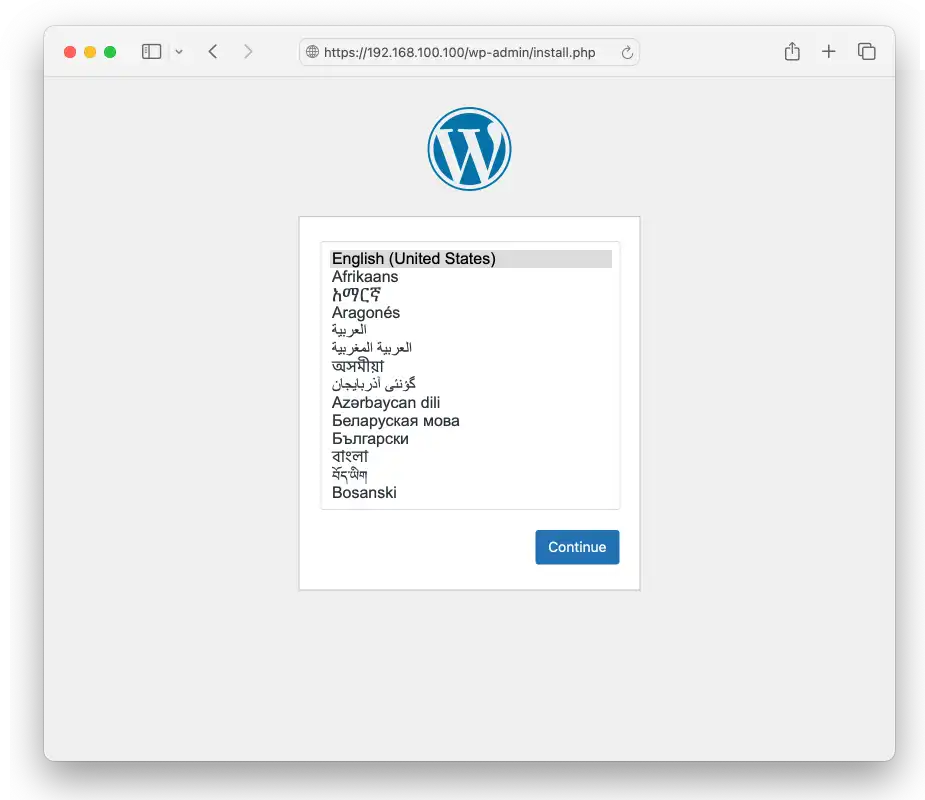Select Беларуская мова language
The height and width of the screenshot is (800, 925).
tap(471, 421)
